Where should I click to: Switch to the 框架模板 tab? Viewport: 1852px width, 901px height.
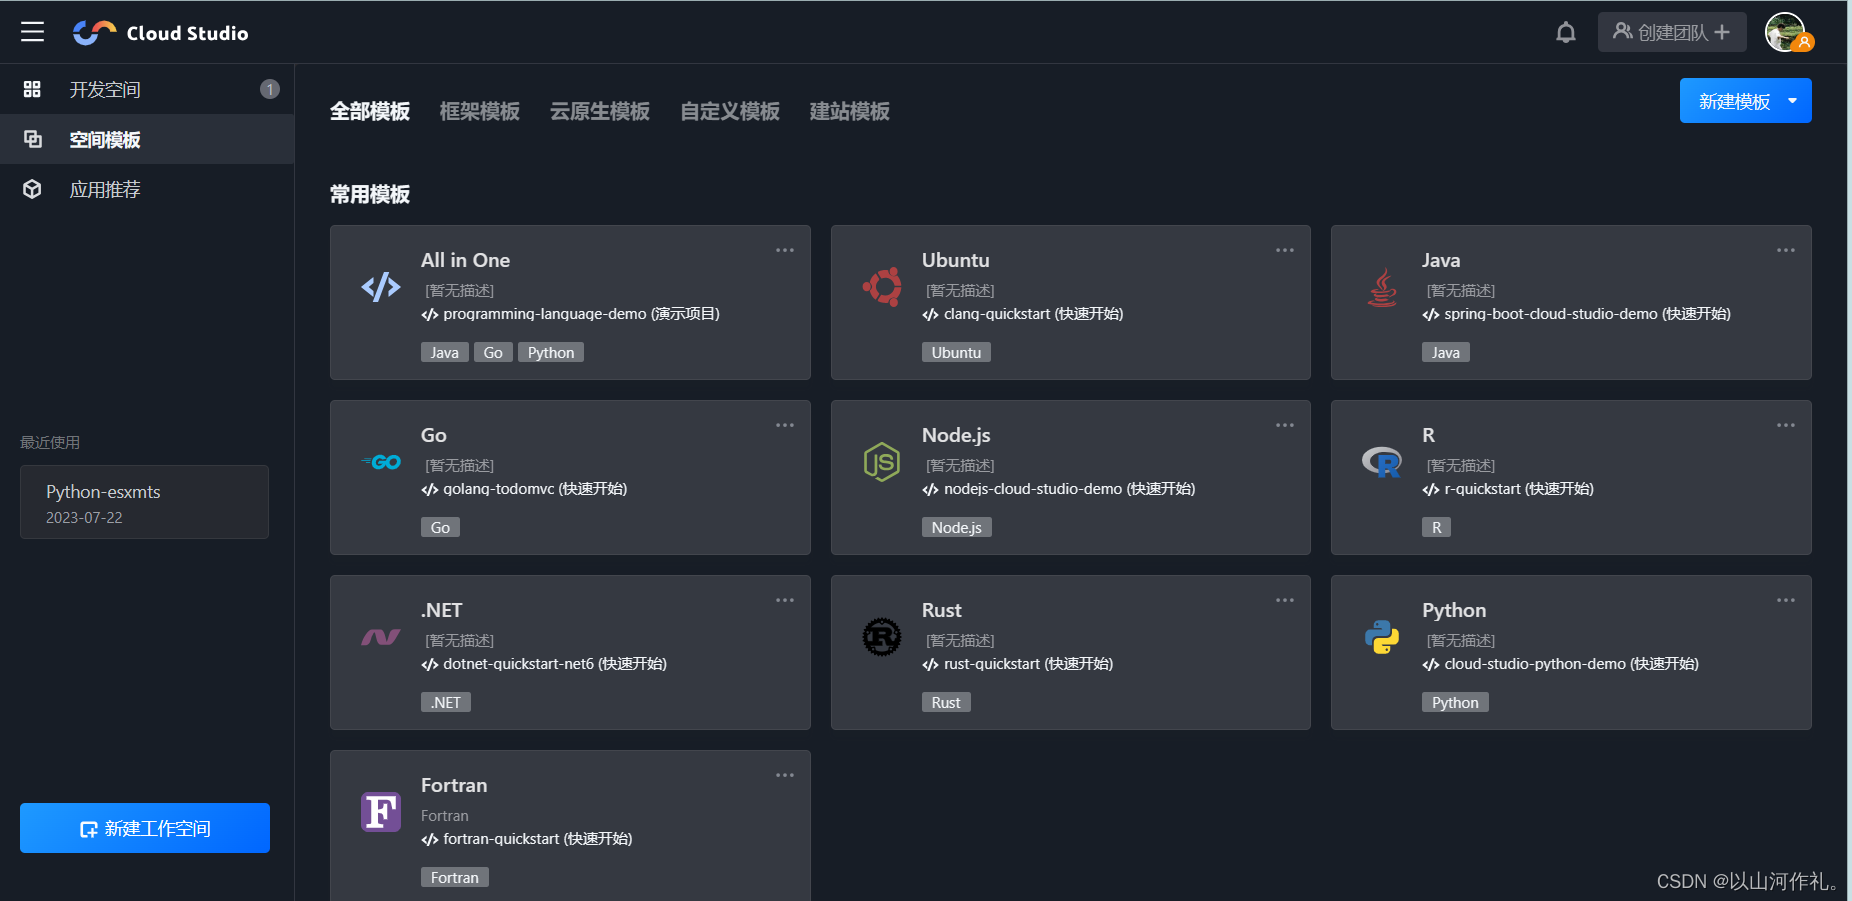[480, 111]
